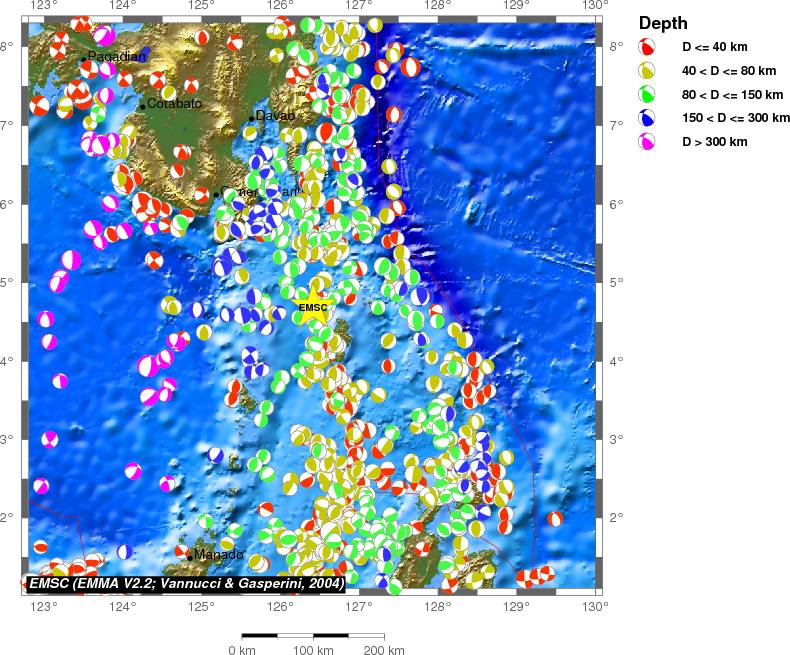Viewport: 790px width, 655px height.
Task: Click the black city dot beside Manado
Action: (189, 556)
